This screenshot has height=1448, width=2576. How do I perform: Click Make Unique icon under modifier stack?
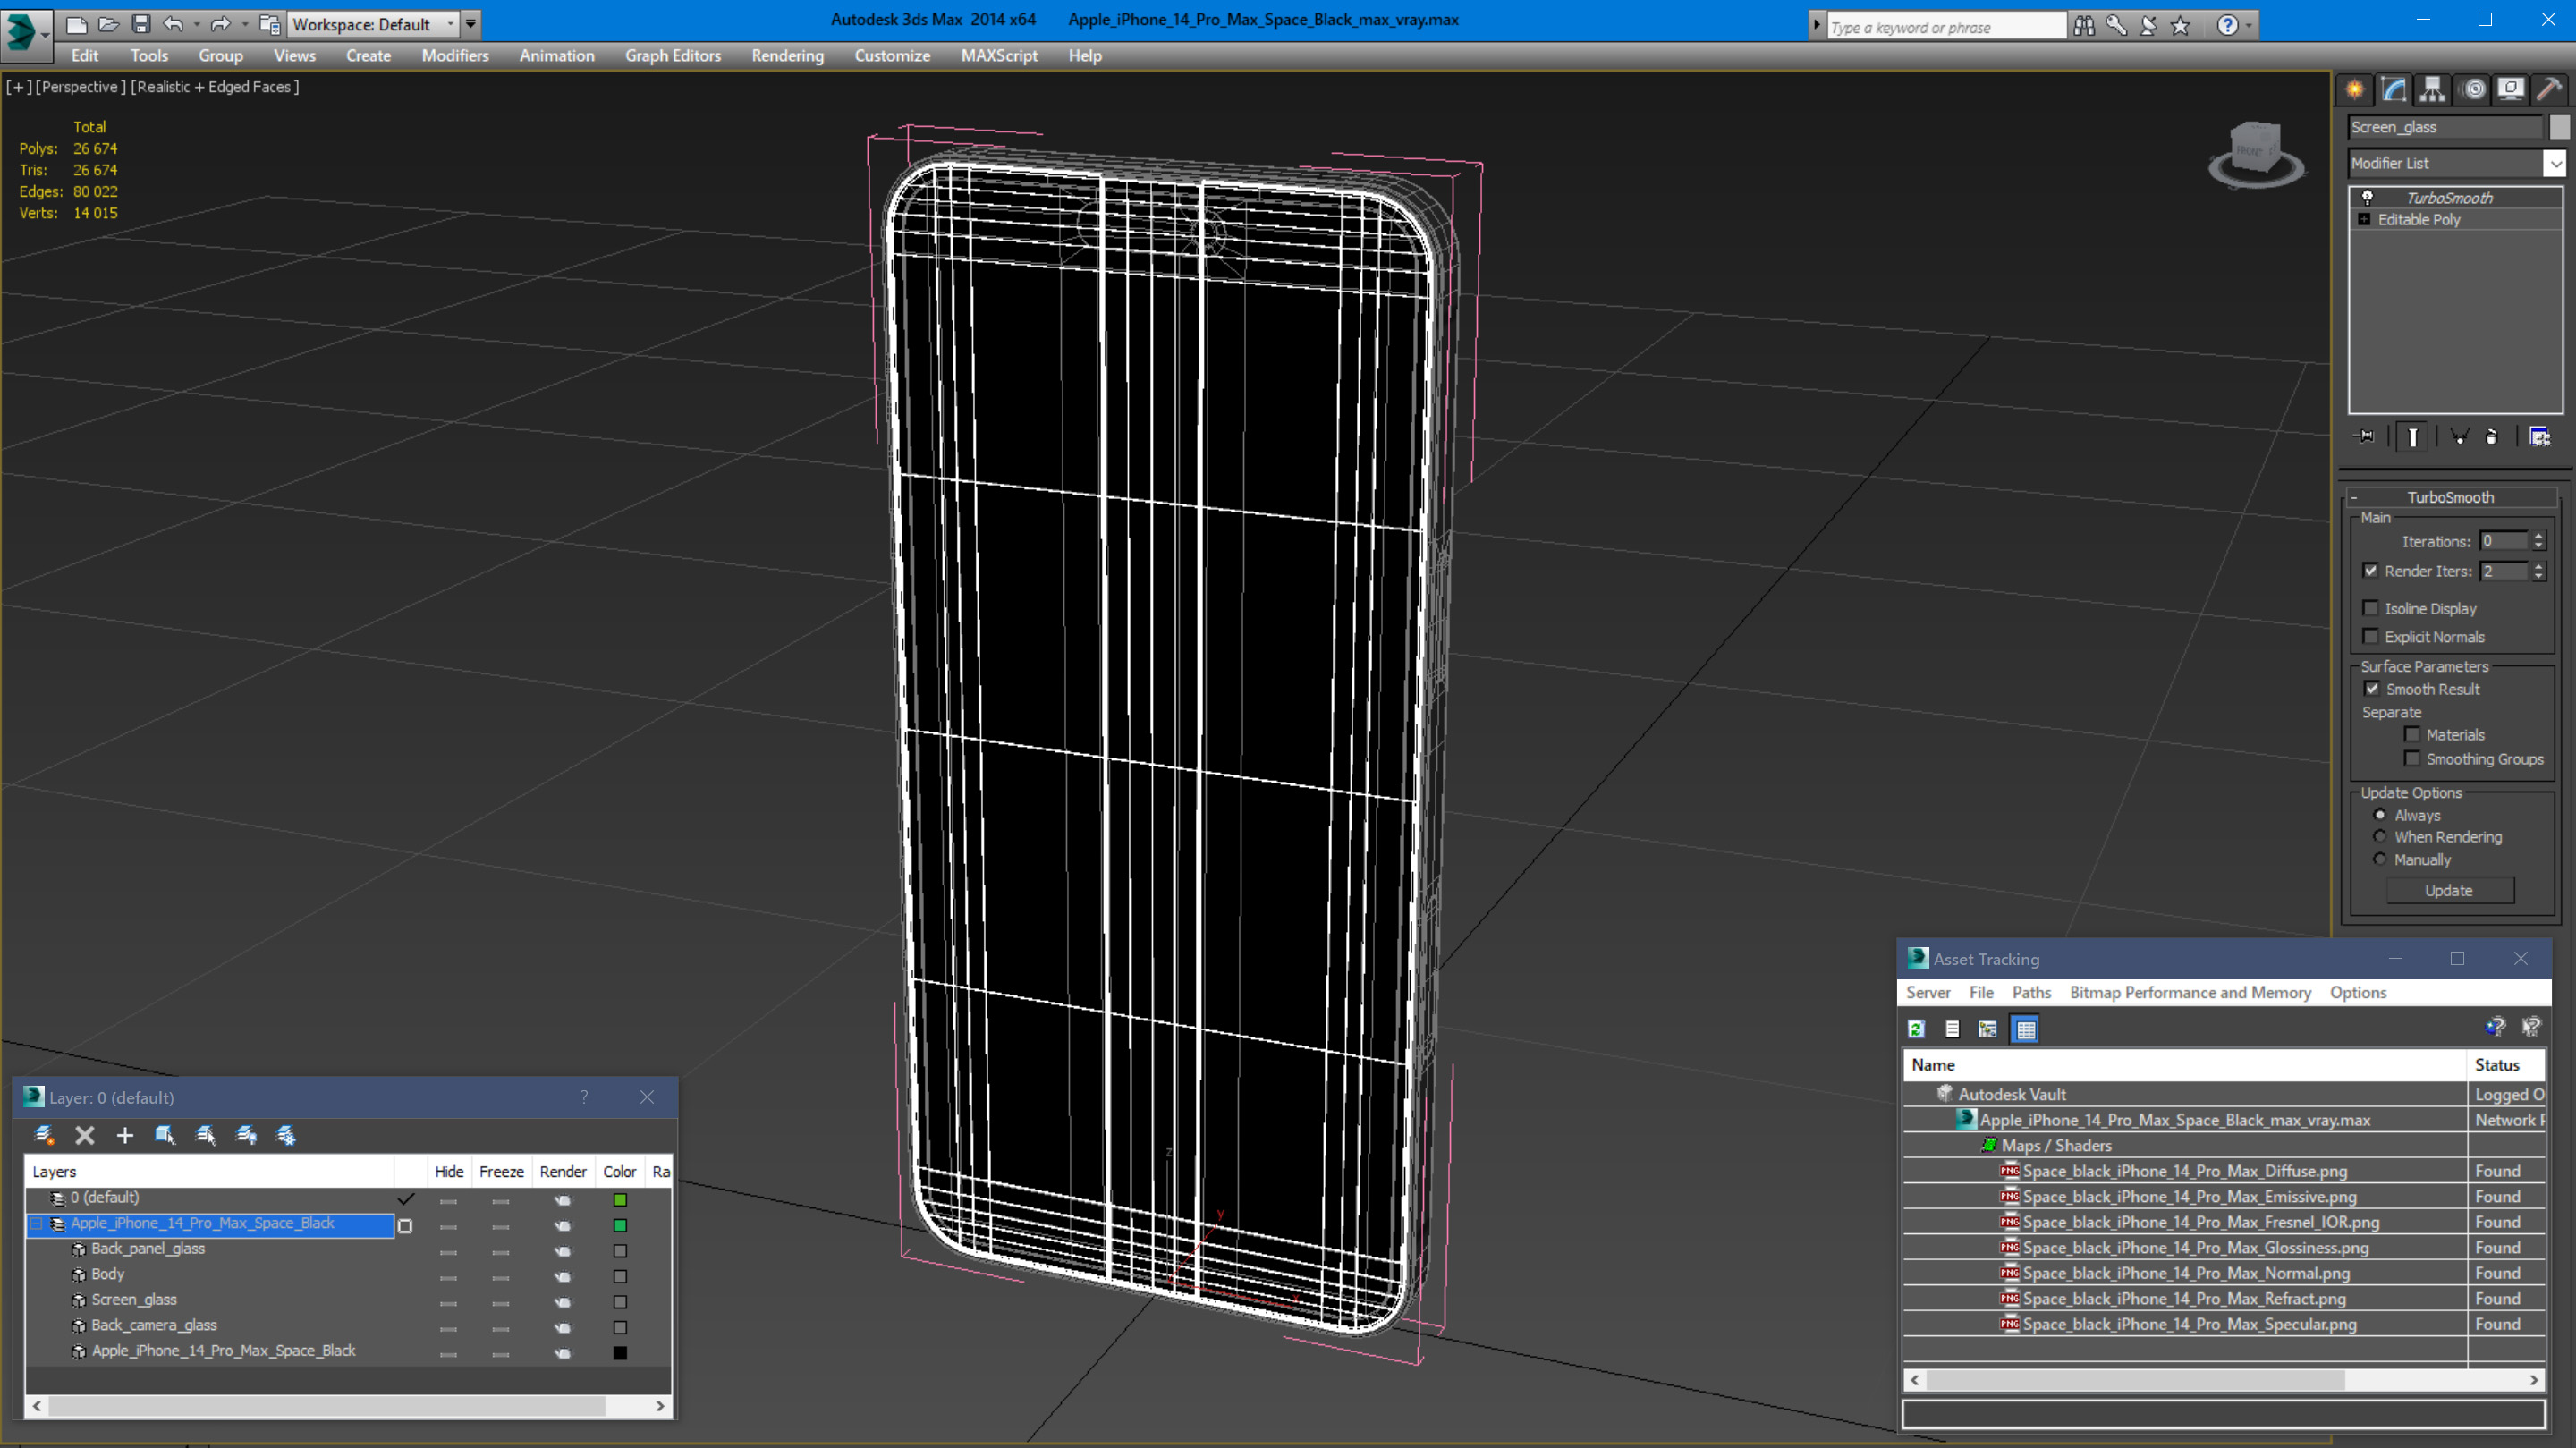click(2459, 436)
